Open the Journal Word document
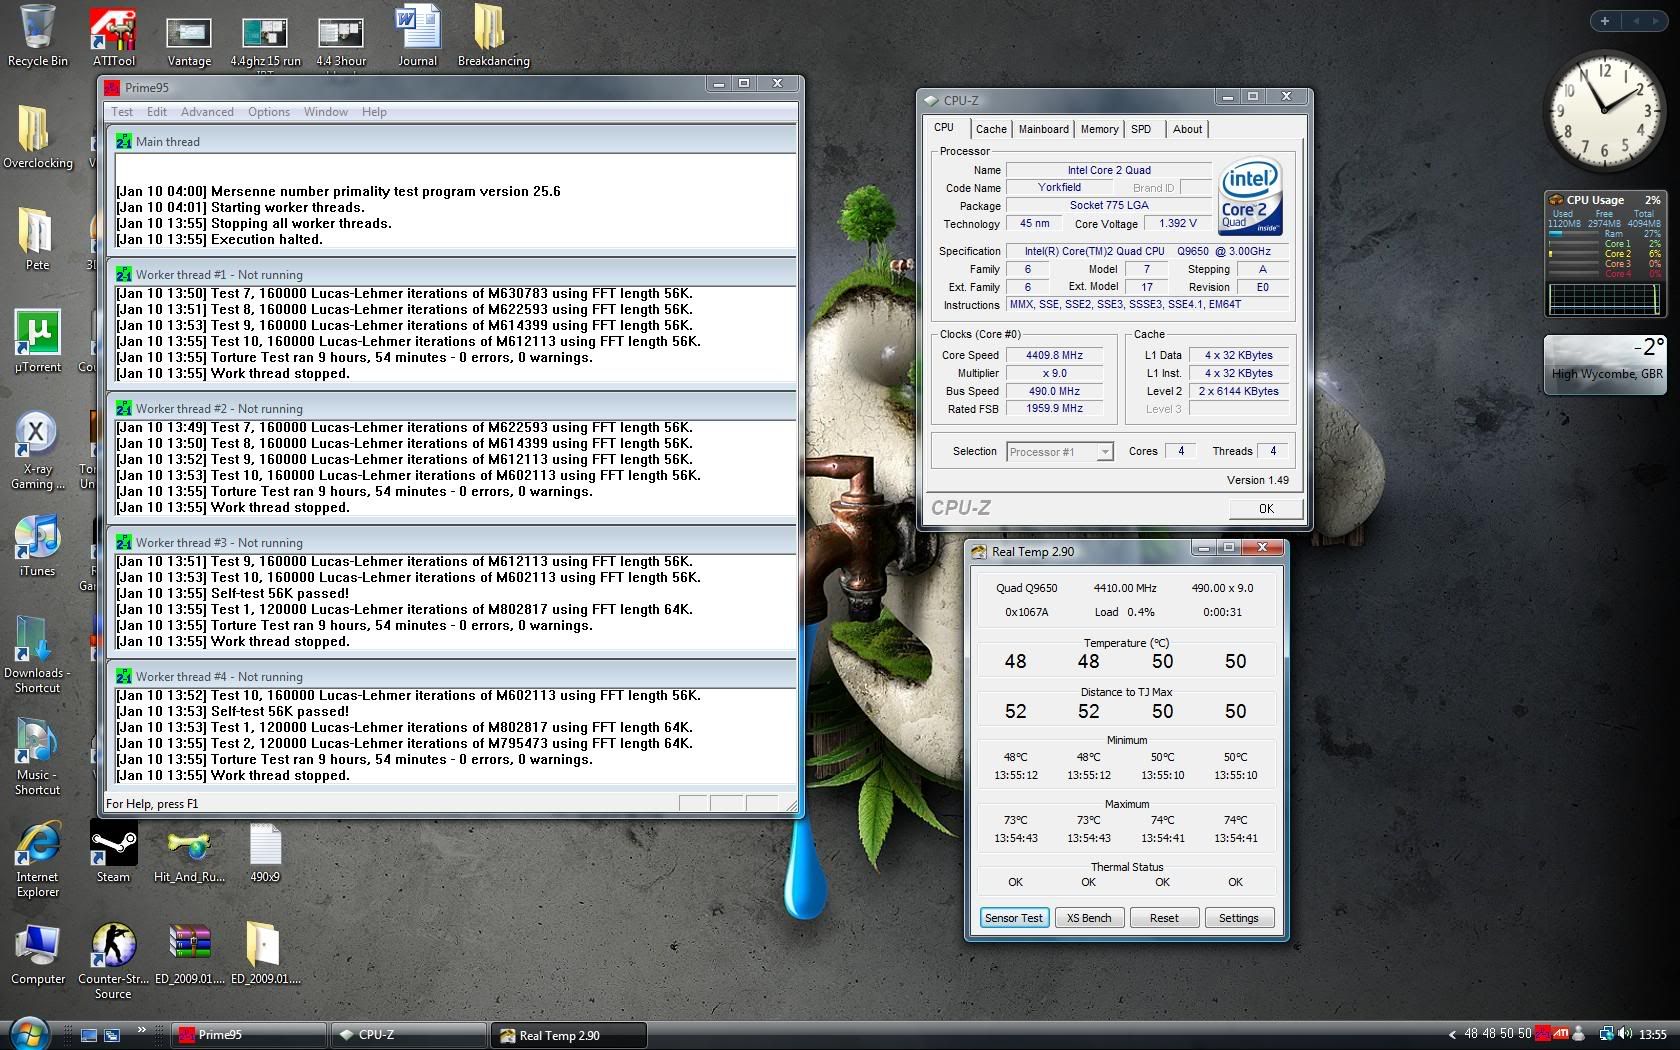This screenshot has width=1680, height=1050. 417,37
